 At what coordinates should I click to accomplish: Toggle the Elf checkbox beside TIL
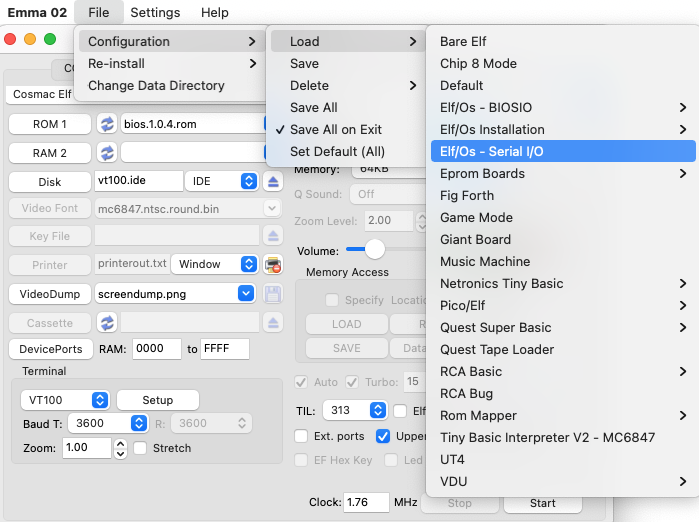coord(400,411)
